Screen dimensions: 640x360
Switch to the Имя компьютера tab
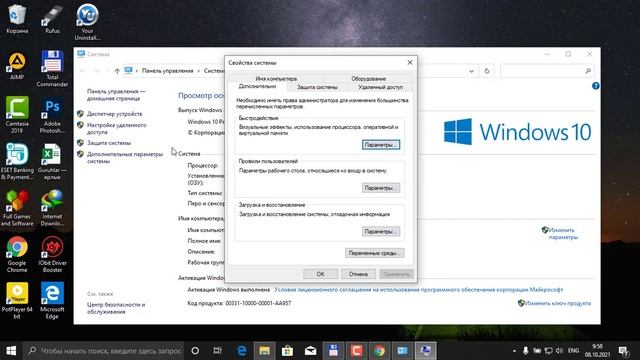pyautogui.click(x=276, y=78)
